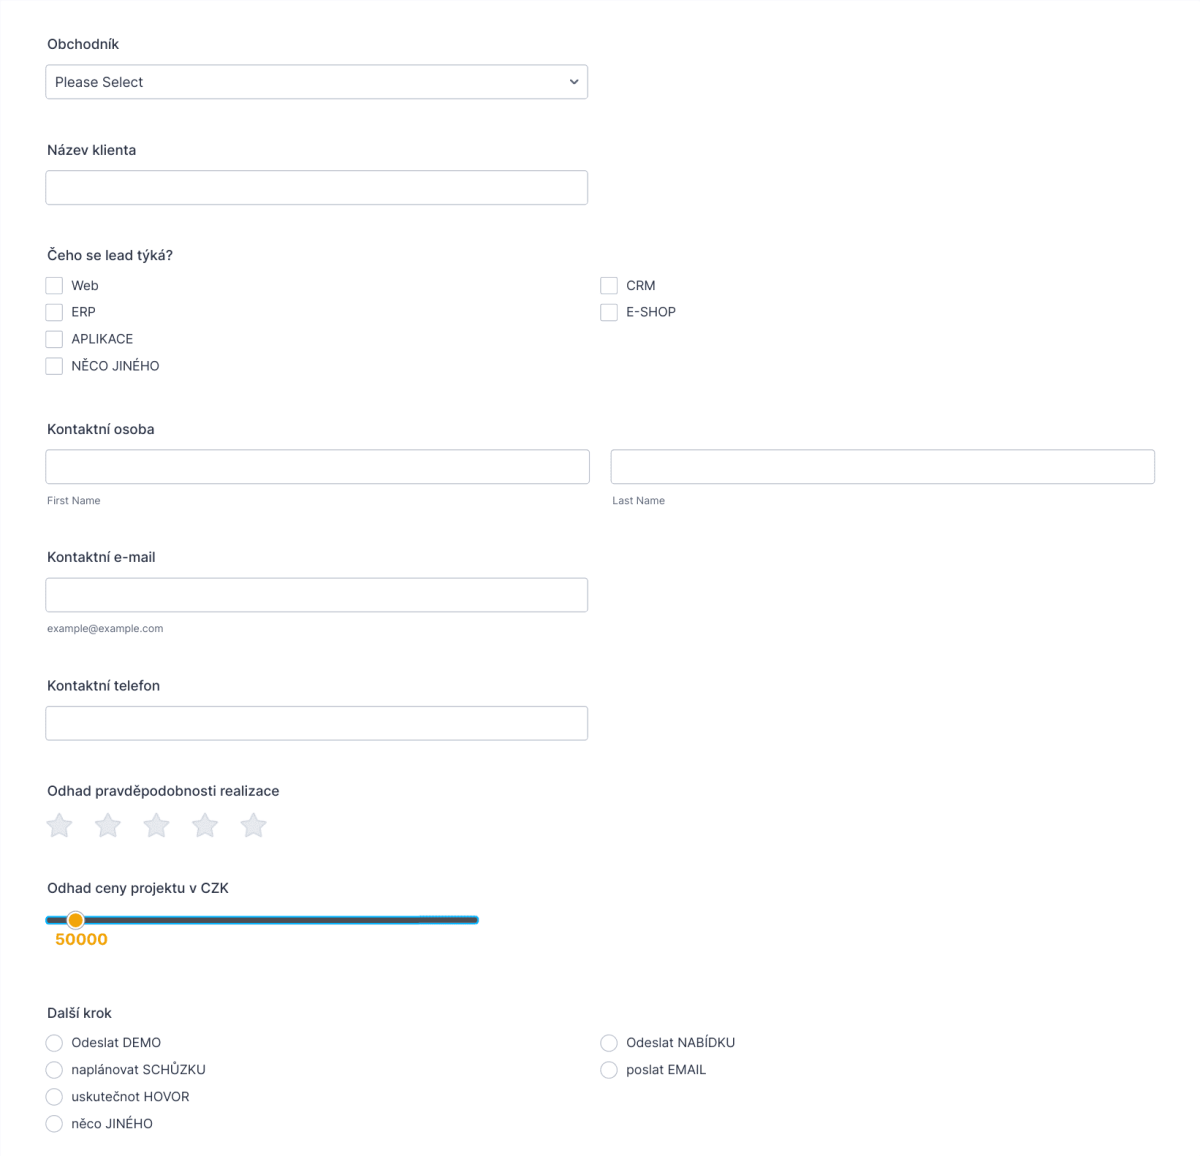The width and height of the screenshot is (1200, 1156).
Task: Select NĚCO JINÉHO under Čeho se lead týká
Action: (54, 366)
